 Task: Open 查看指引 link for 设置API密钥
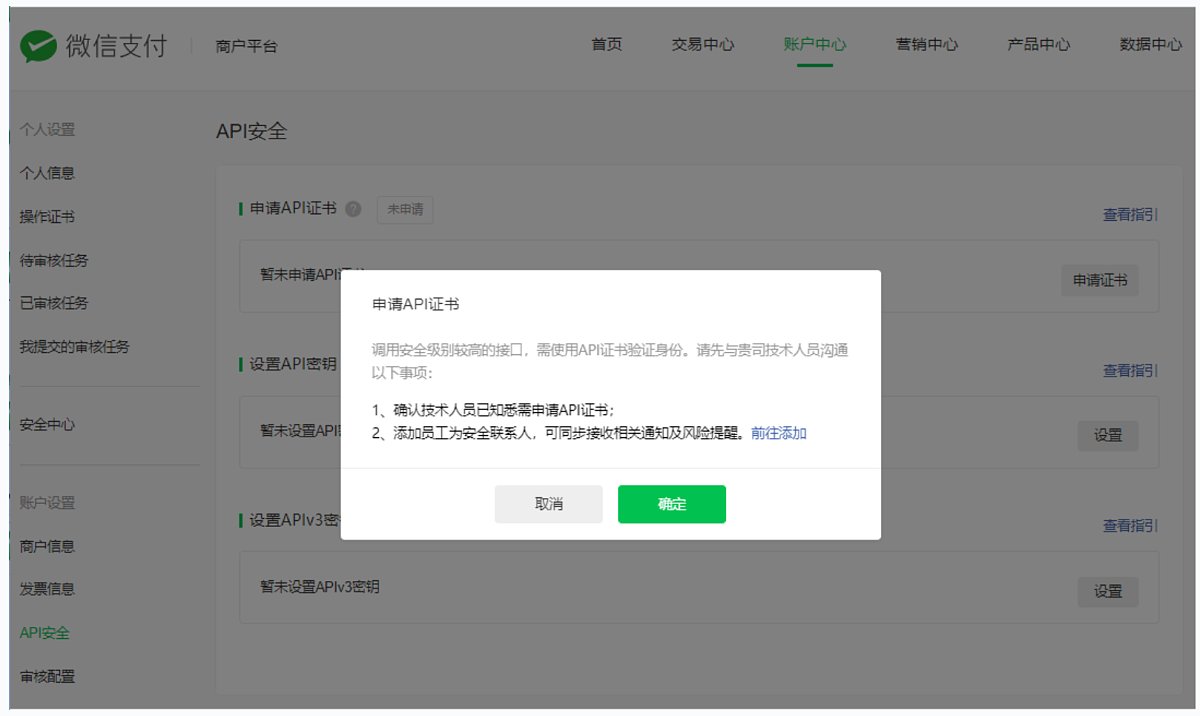pyautogui.click(x=1130, y=371)
